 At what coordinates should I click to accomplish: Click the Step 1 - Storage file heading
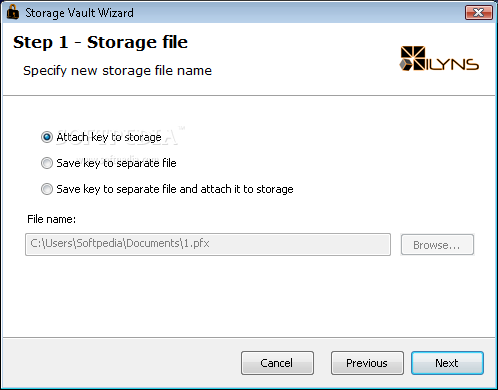(x=100, y=42)
